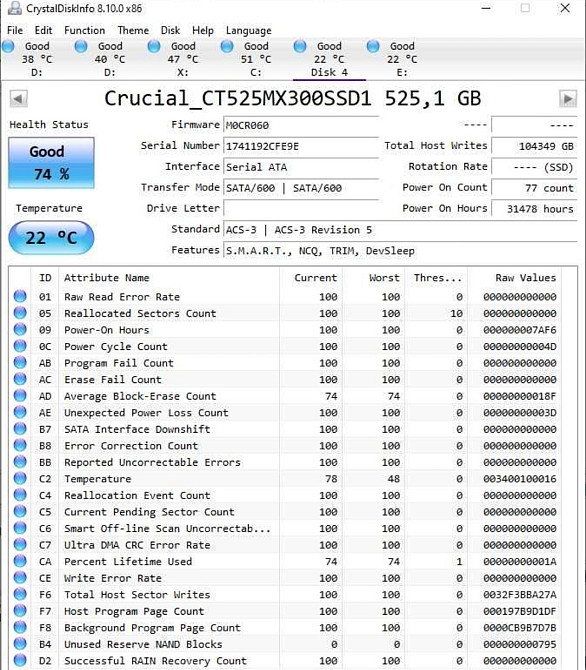Viewport: 586px width, 670px height.
Task: Click status orb for Average Block-Erase Count
Action: pyautogui.click(x=20, y=396)
